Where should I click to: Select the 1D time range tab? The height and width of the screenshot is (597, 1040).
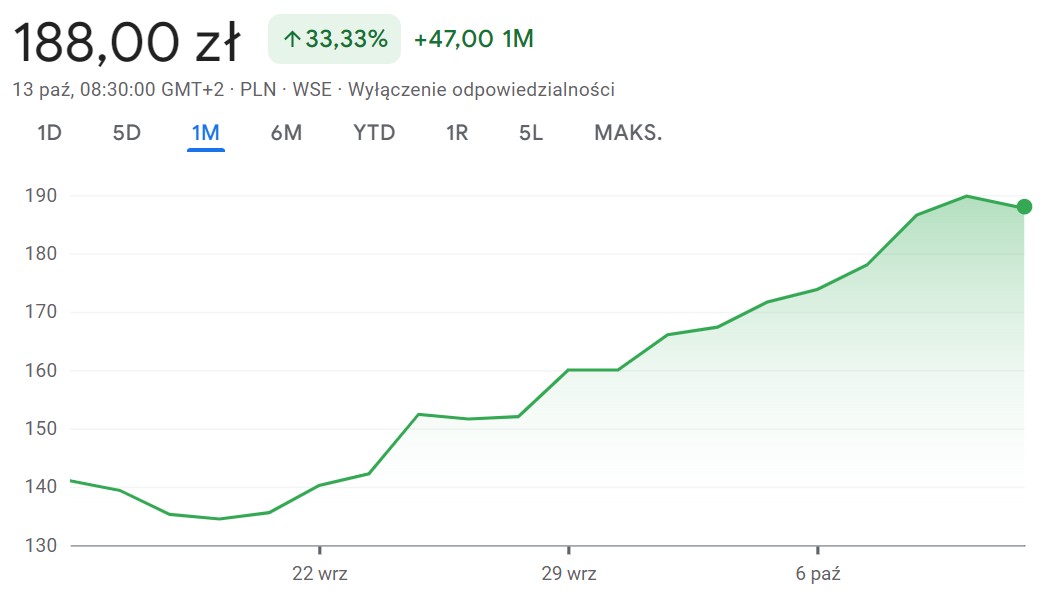coord(49,133)
